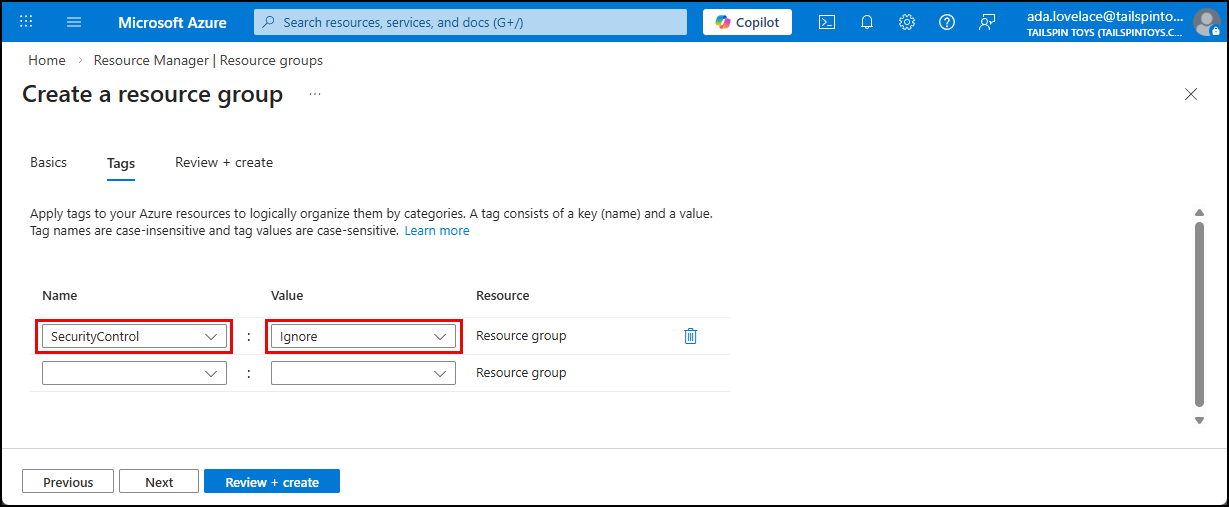Image resolution: width=1229 pixels, height=507 pixels.
Task: Open the ellipsis next to page title
Action: pos(315,94)
